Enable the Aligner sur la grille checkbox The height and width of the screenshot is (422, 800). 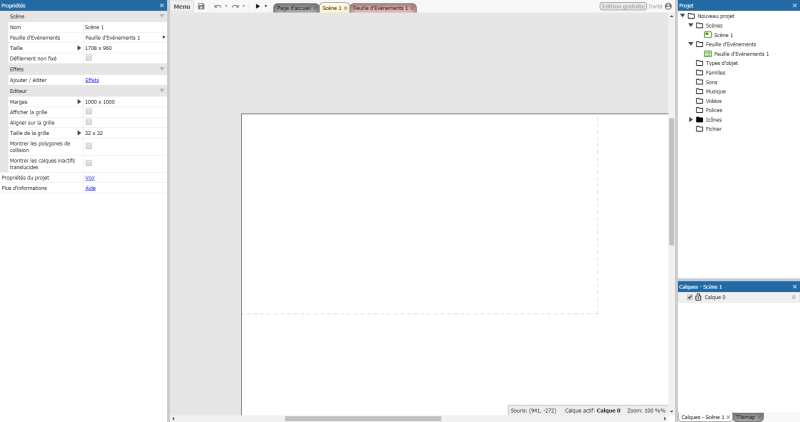[88, 122]
